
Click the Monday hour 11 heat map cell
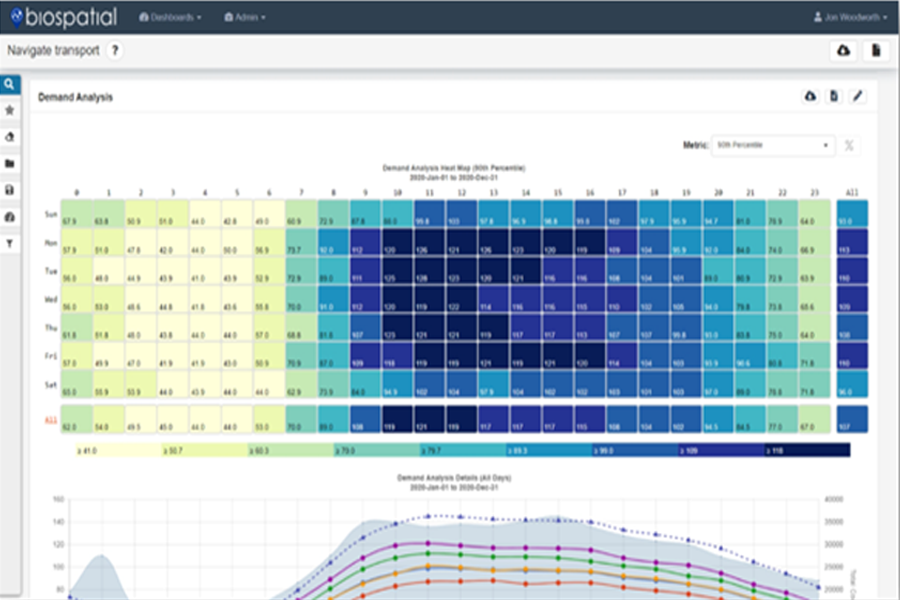[429, 242]
